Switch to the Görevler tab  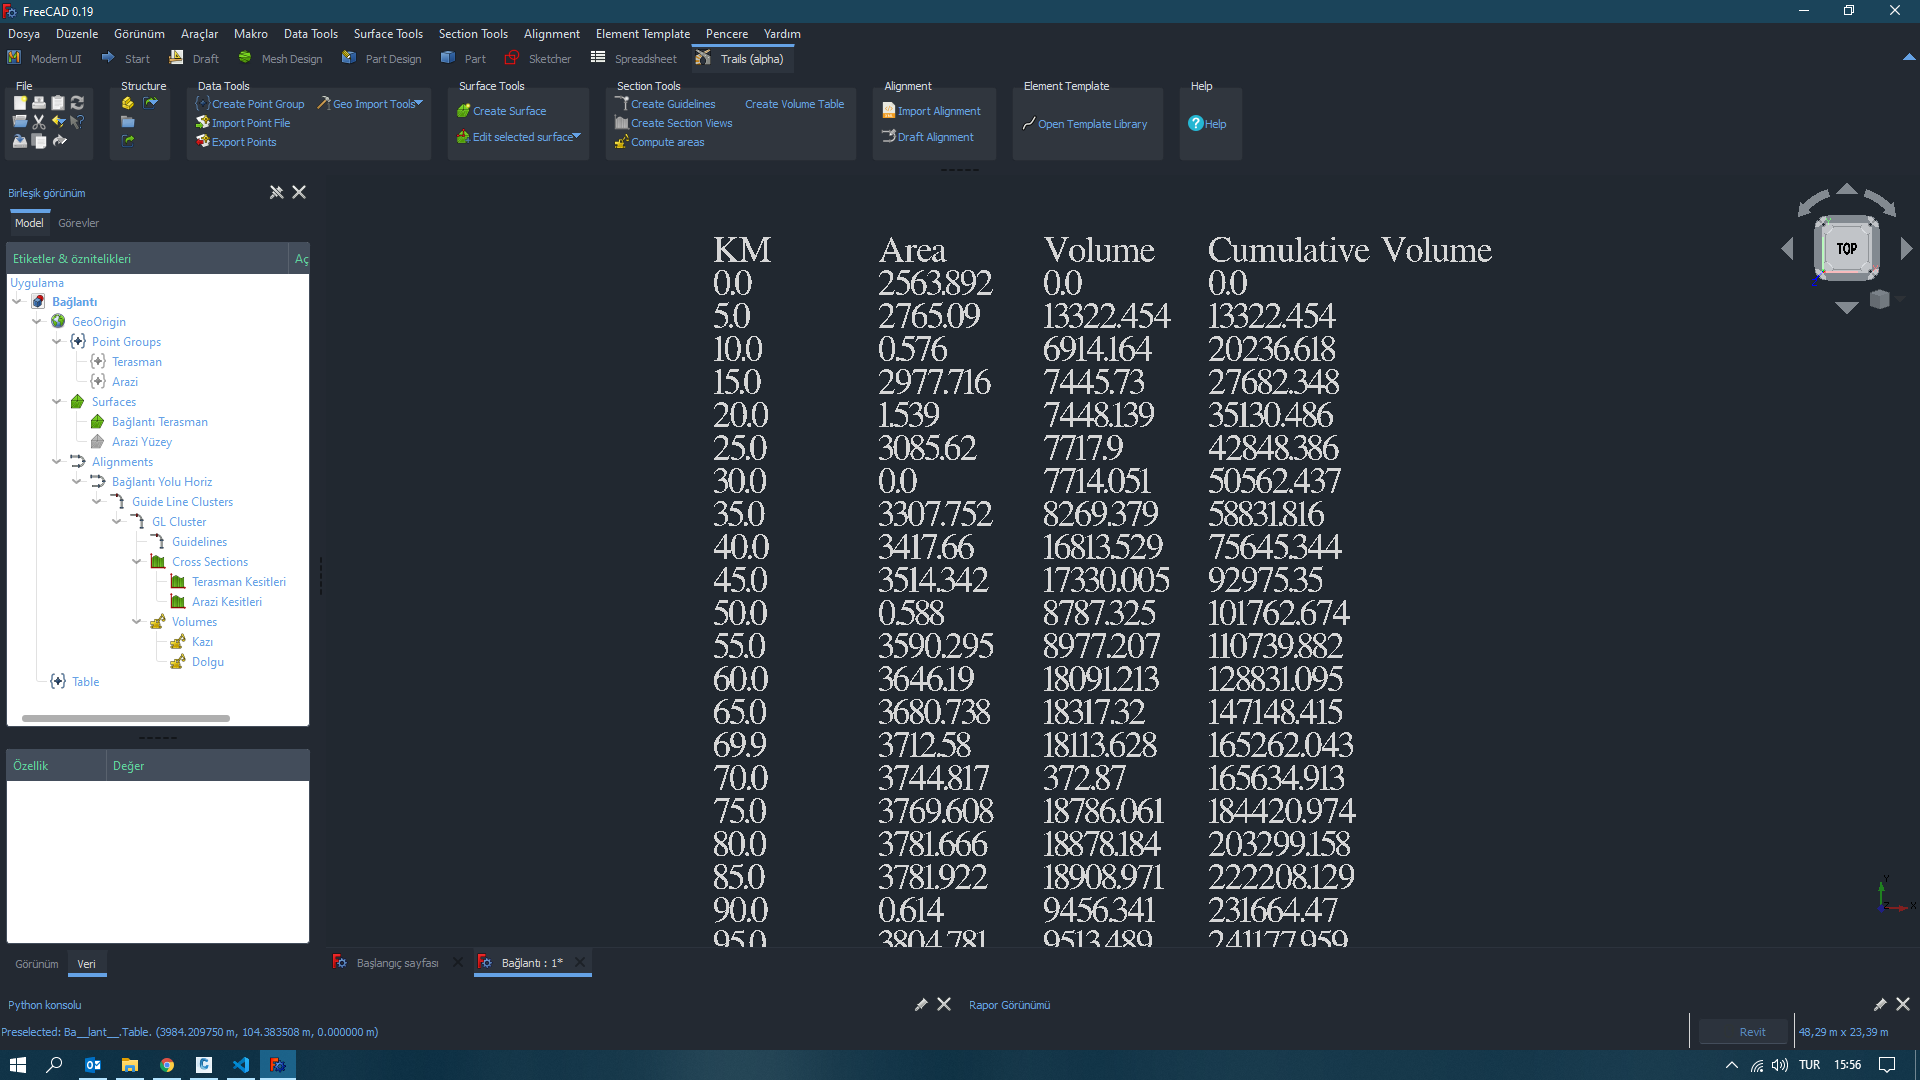pos(78,223)
